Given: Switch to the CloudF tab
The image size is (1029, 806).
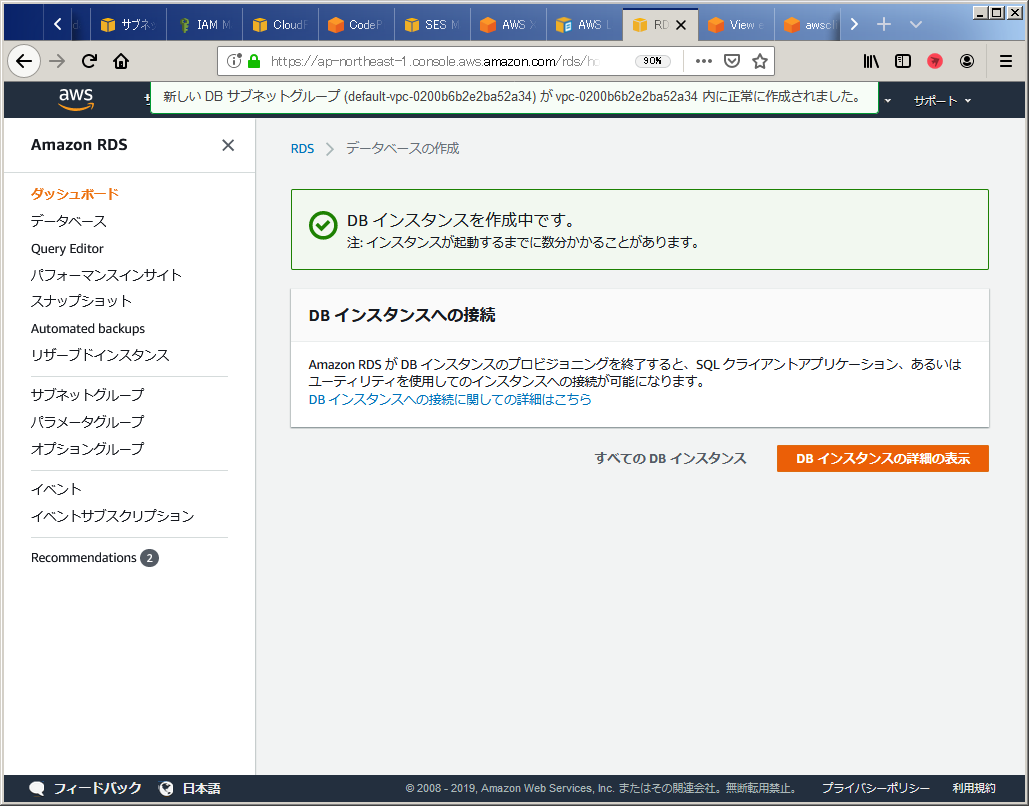Looking at the screenshot, I should tap(281, 25).
